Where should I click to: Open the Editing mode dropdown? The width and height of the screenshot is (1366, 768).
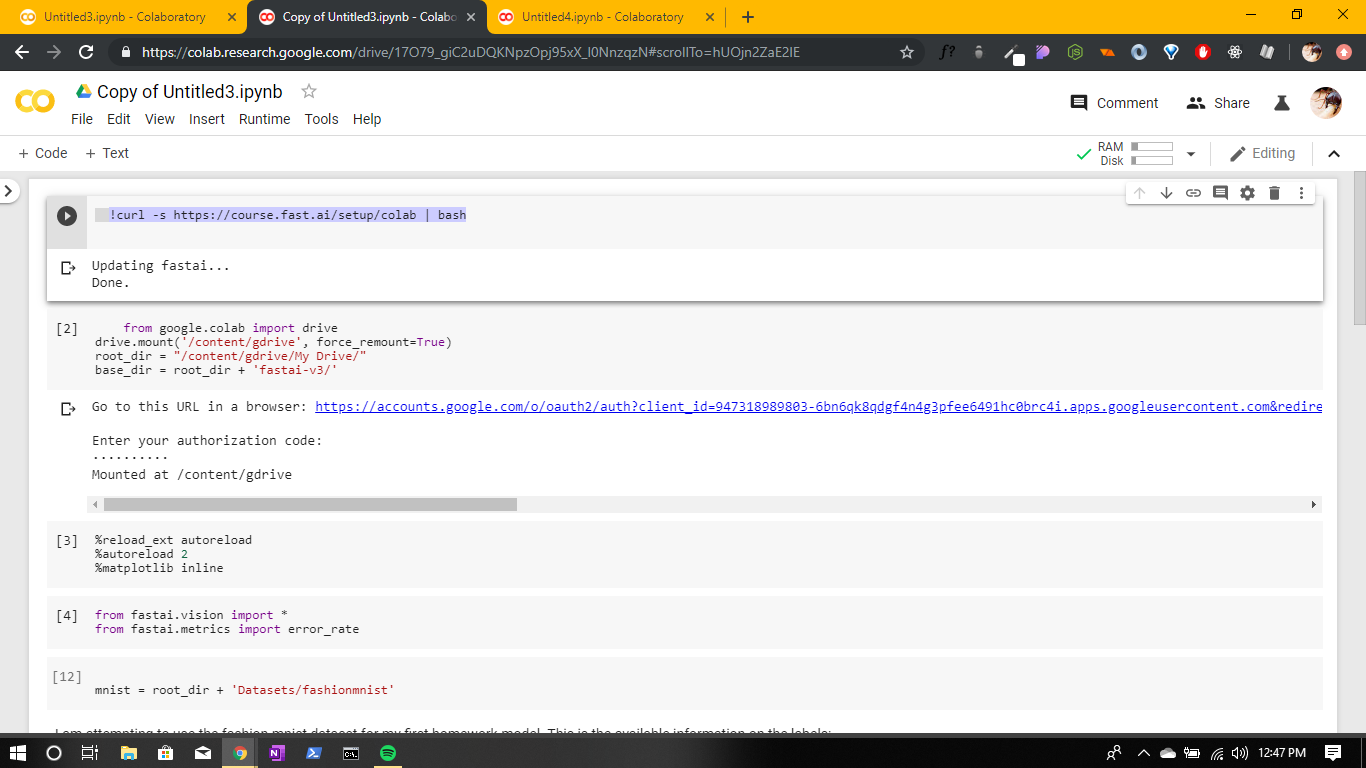1262,154
